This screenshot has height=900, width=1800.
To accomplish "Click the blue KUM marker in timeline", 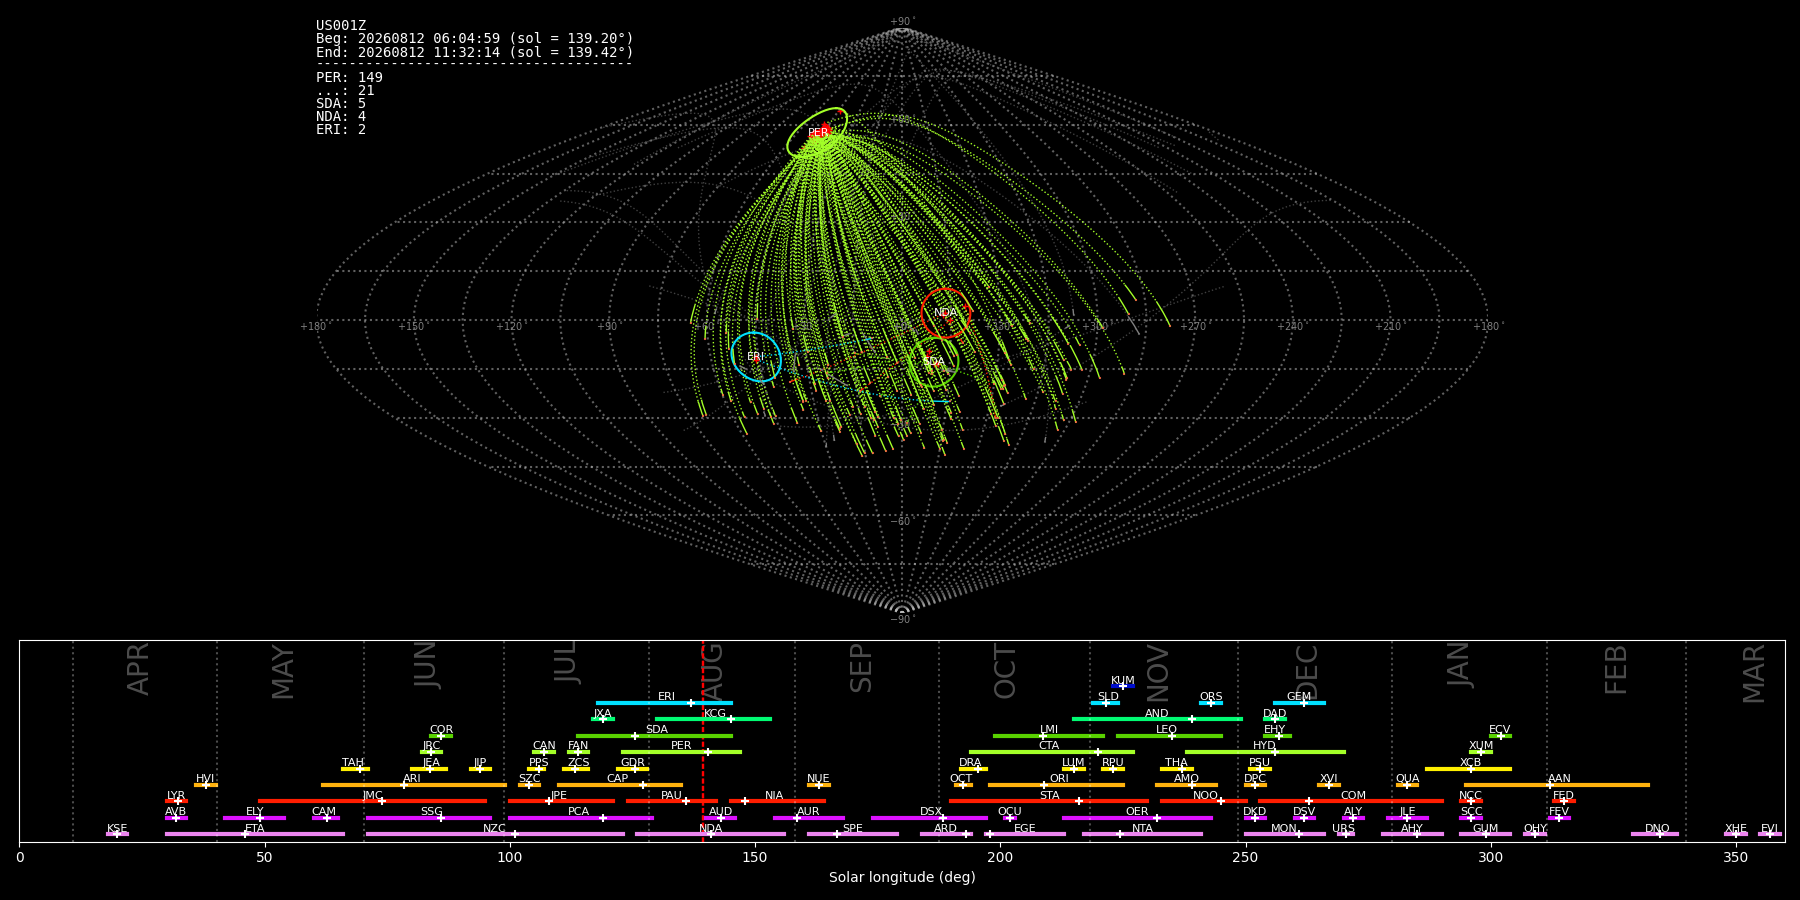I will [1123, 686].
